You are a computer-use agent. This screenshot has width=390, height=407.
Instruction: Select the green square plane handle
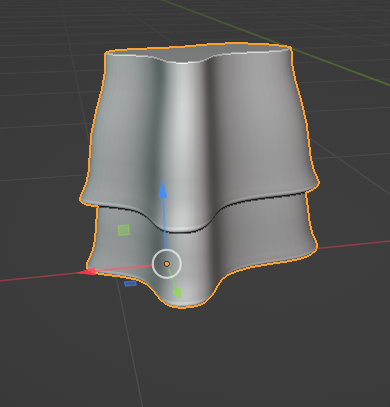pyautogui.click(x=124, y=230)
